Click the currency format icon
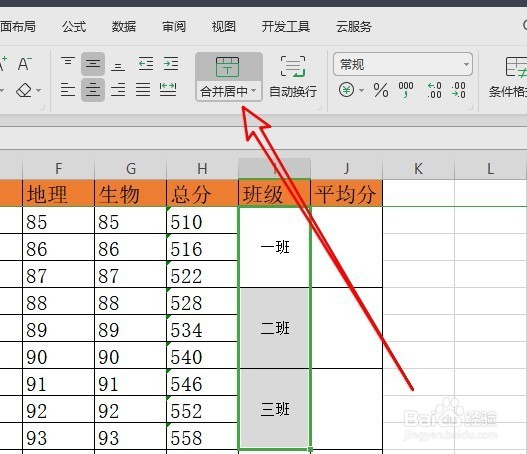 pyautogui.click(x=346, y=90)
